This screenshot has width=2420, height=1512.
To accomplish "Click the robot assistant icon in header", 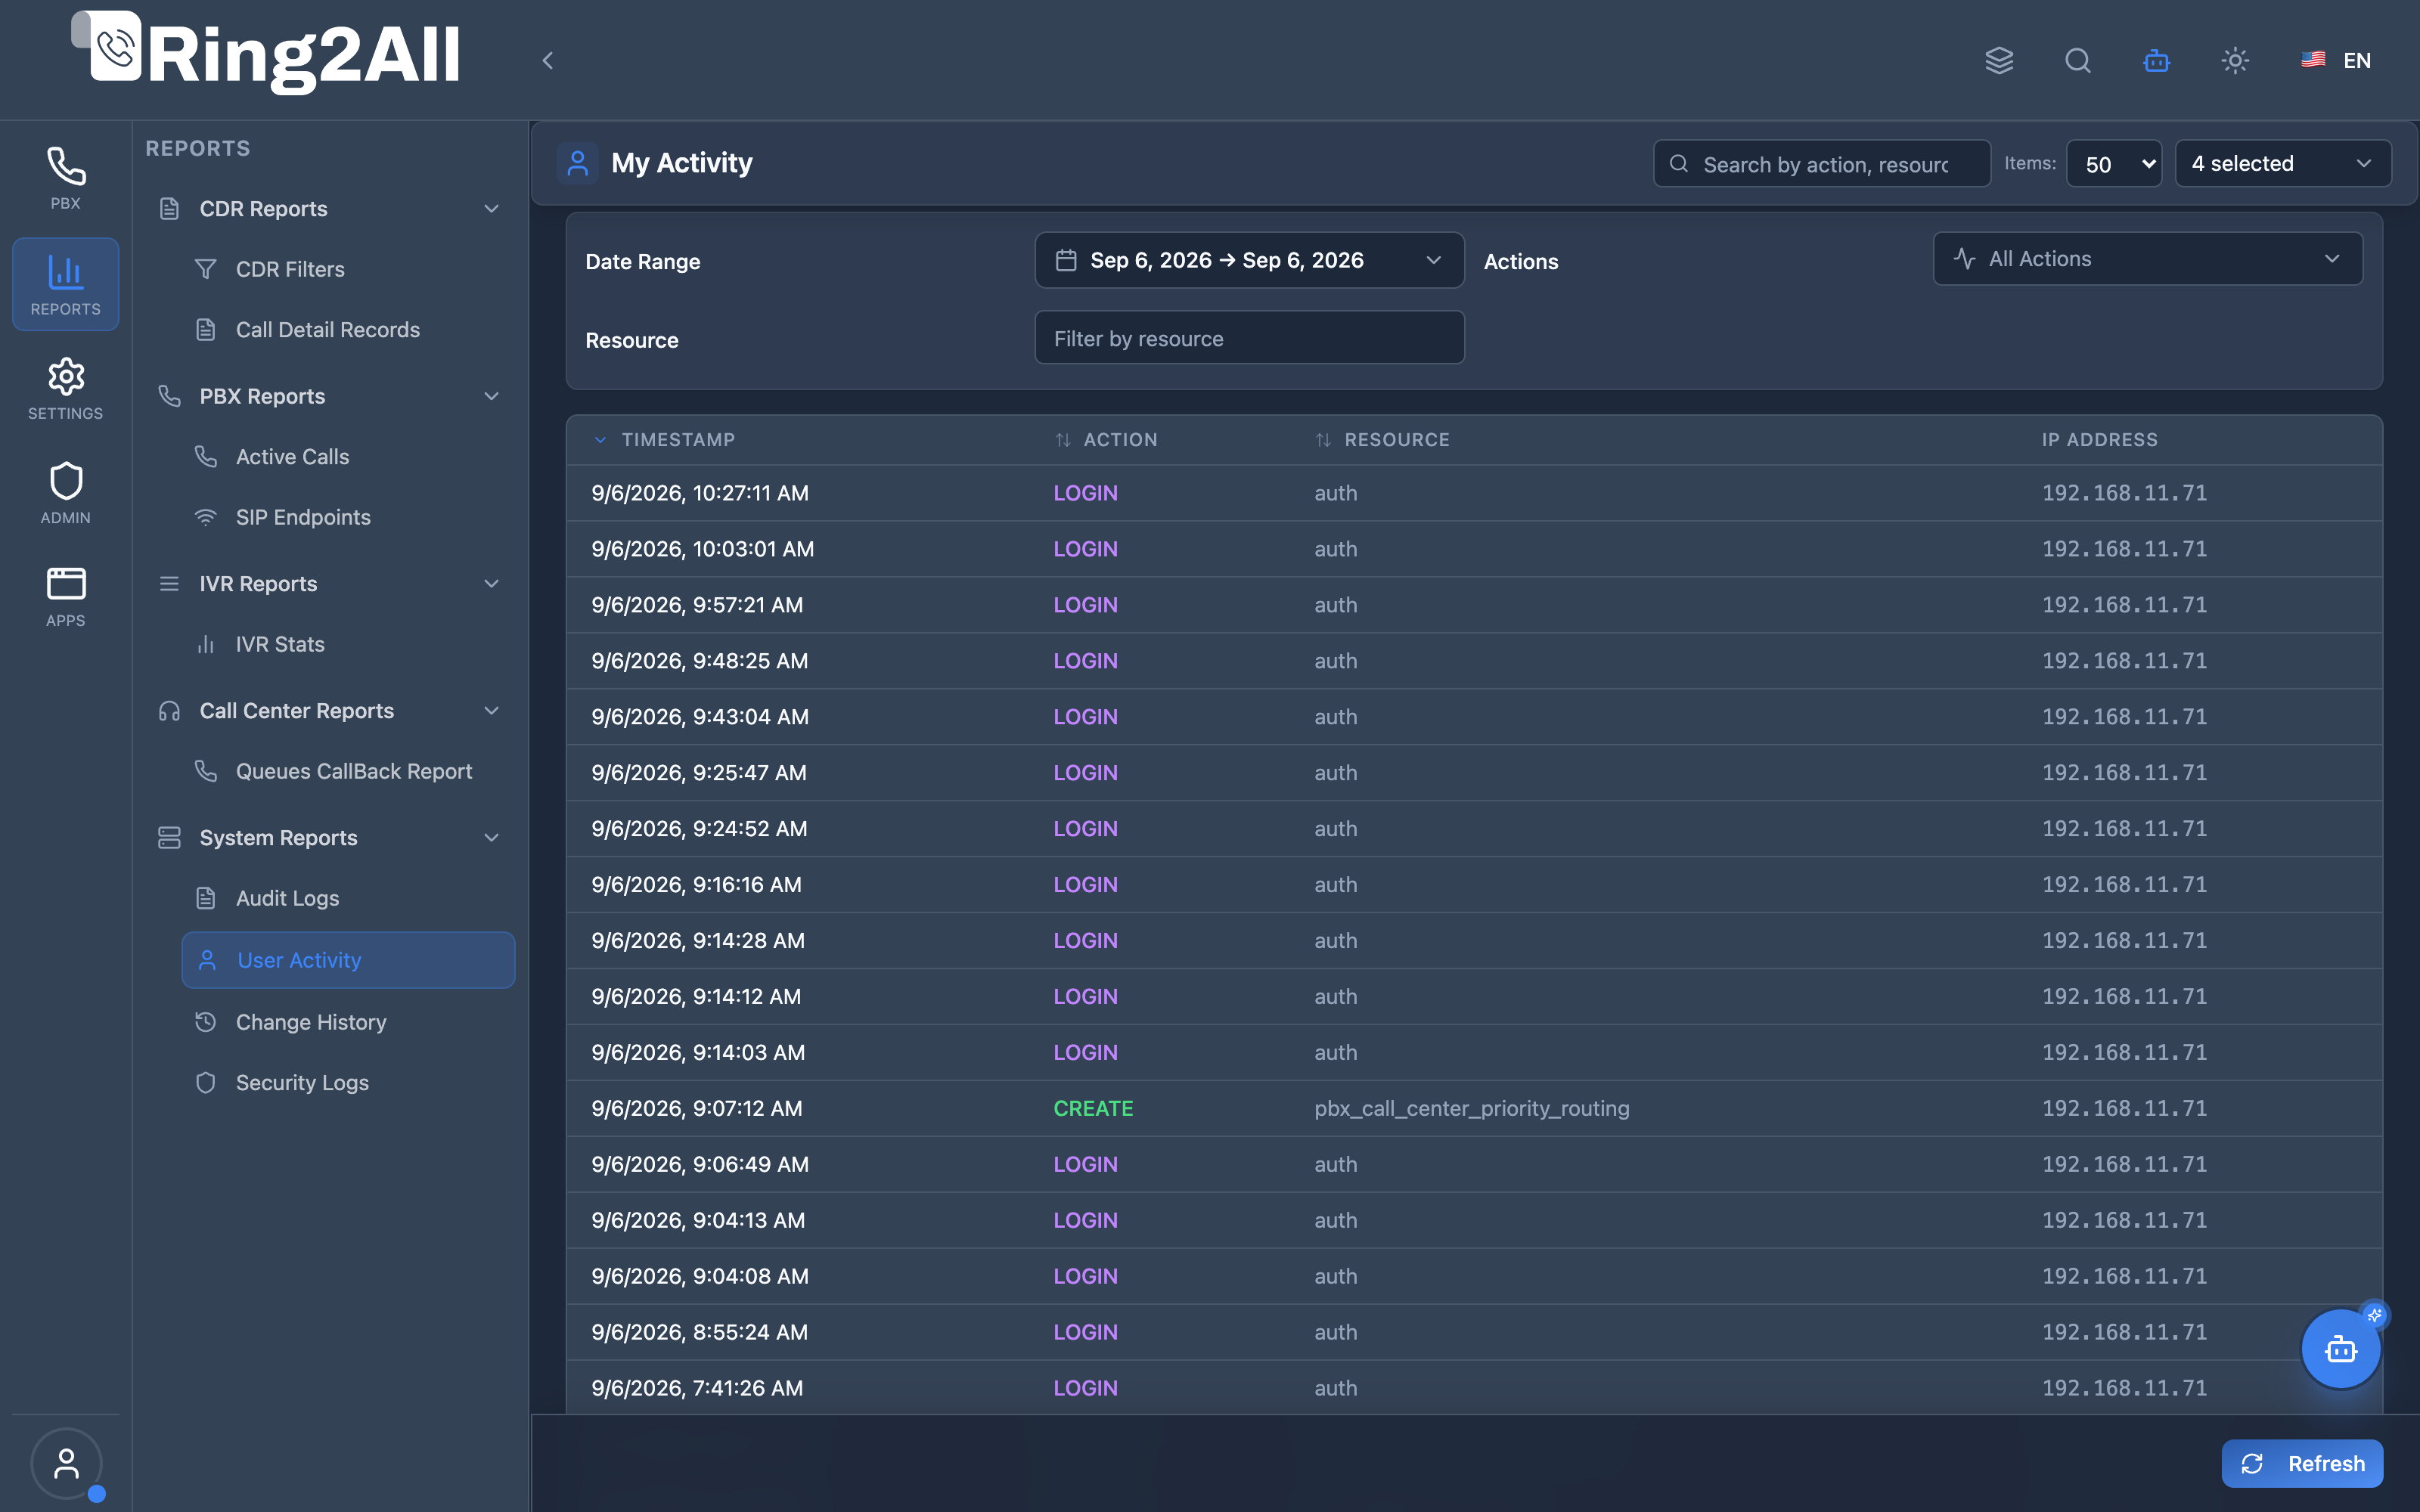I will [x=2156, y=60].
